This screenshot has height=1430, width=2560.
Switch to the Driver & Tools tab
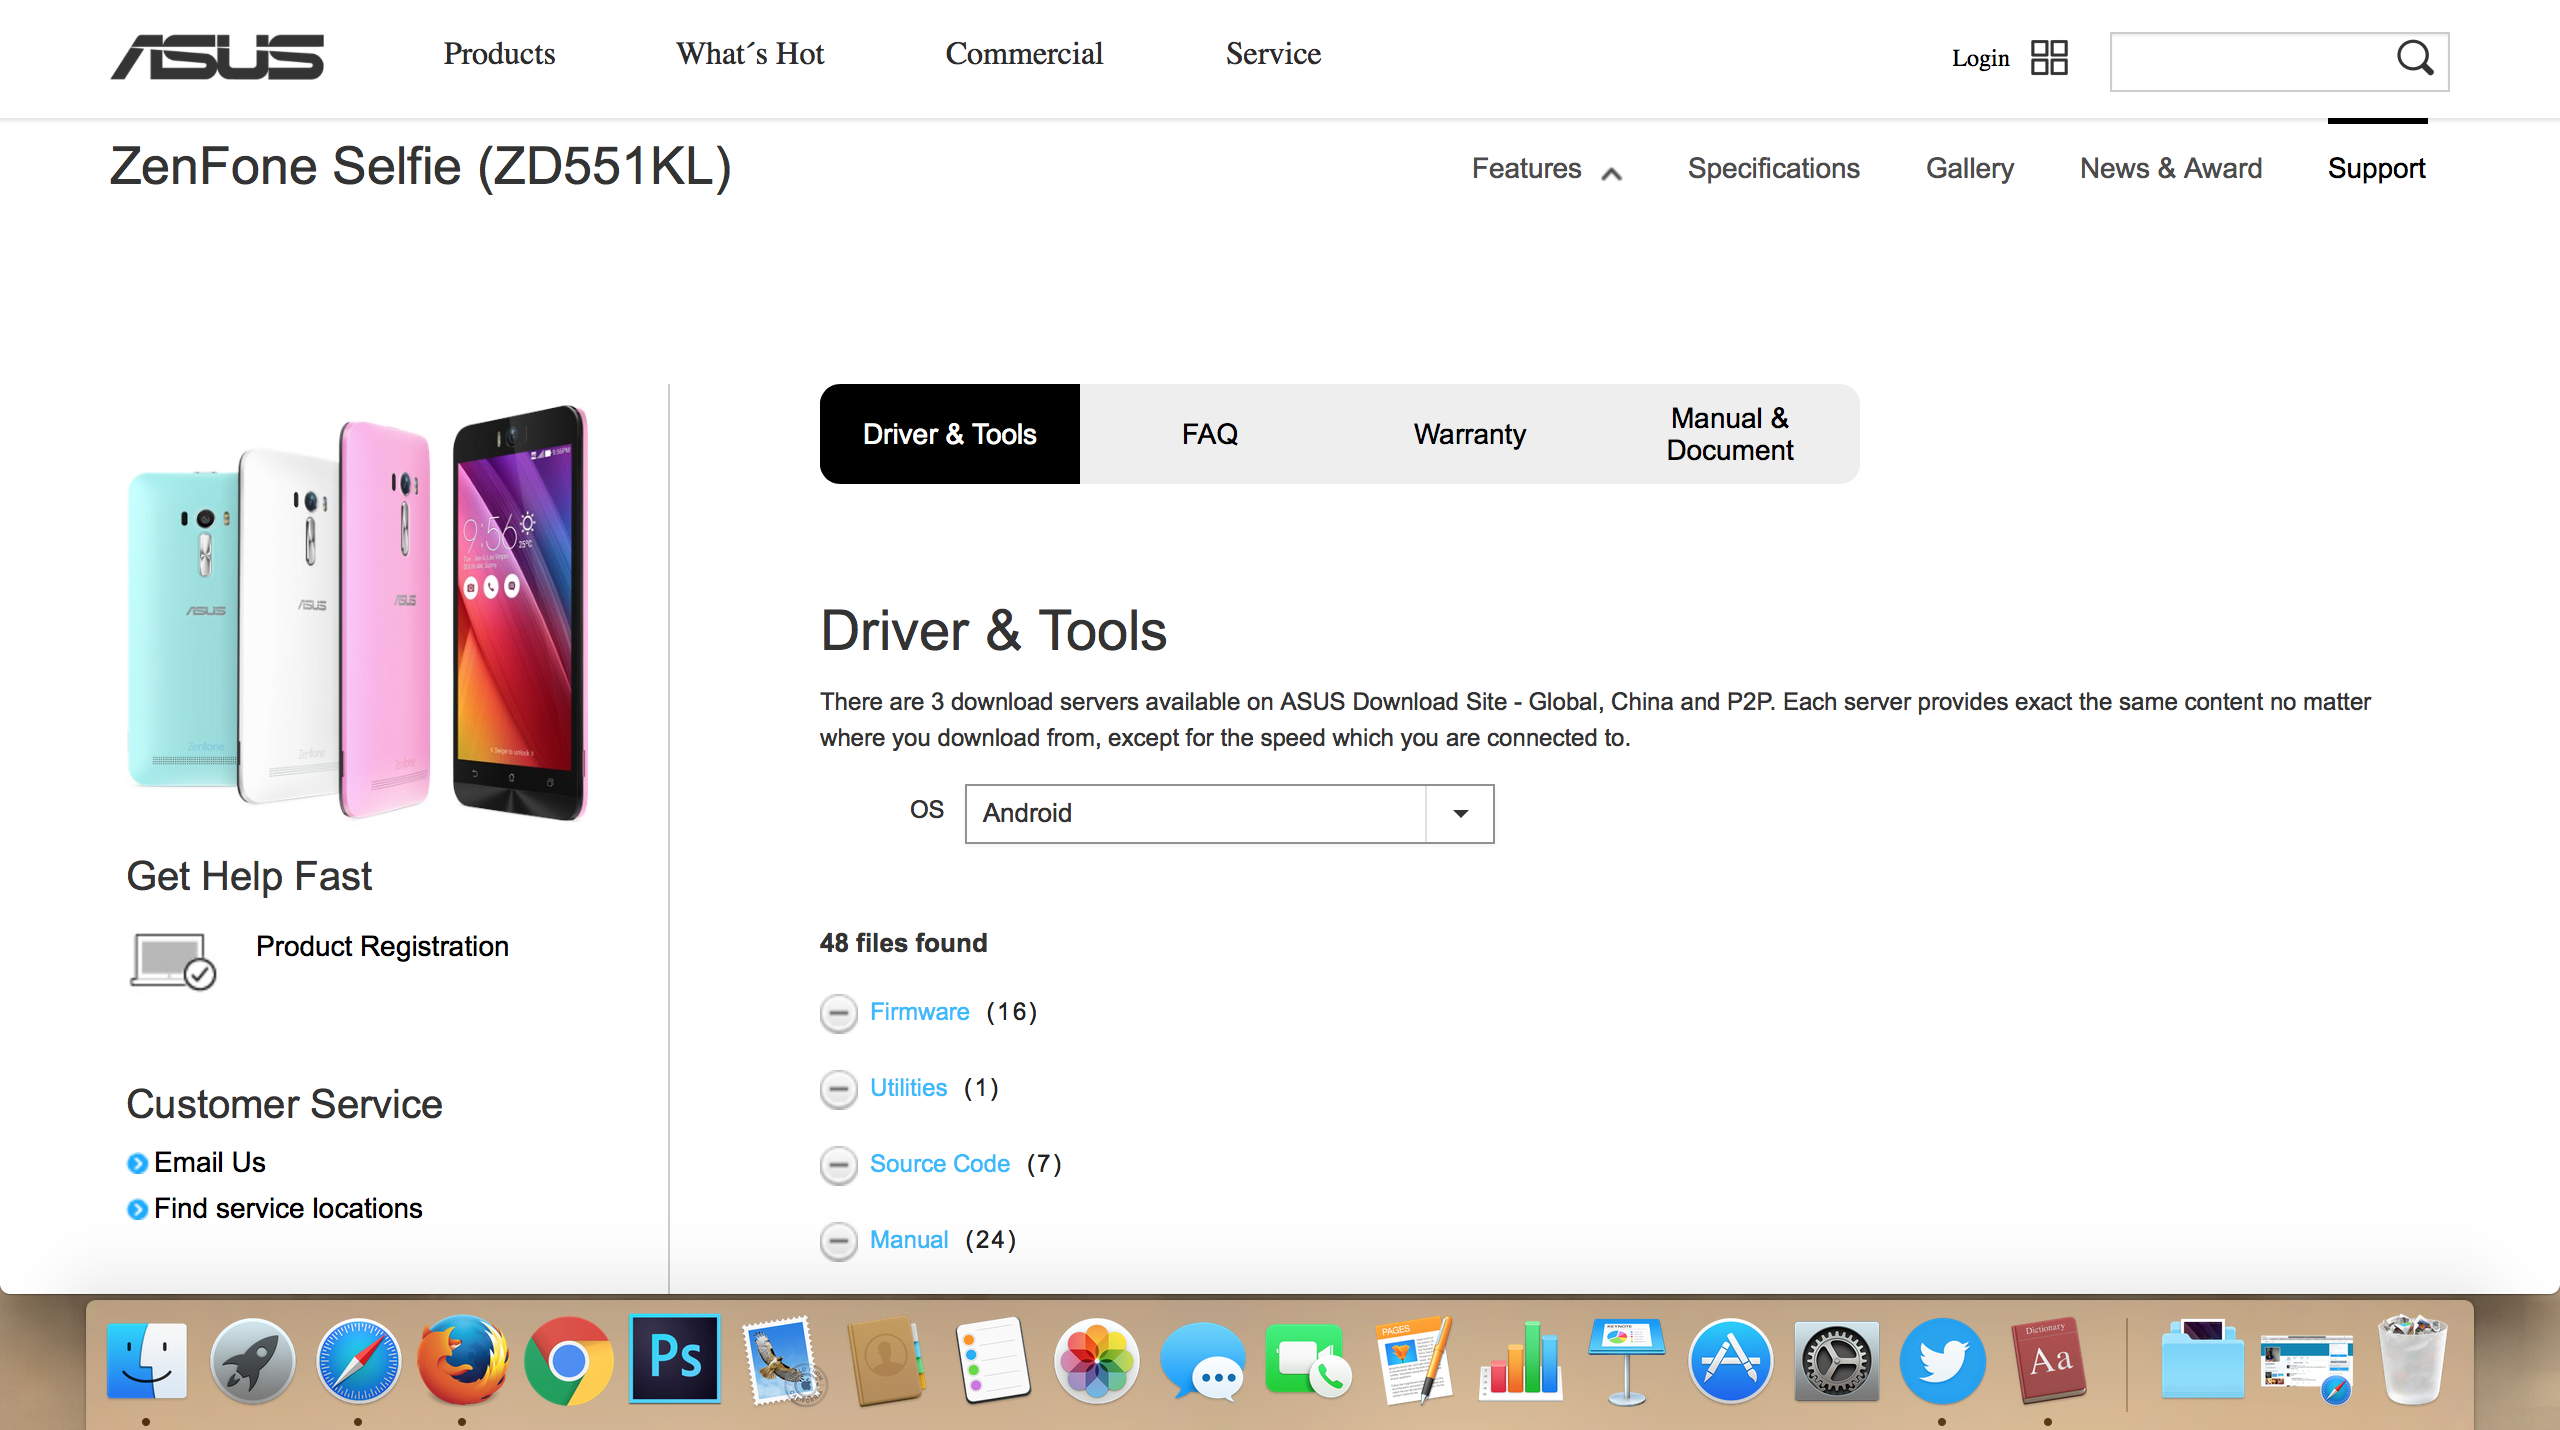[949, 434]
